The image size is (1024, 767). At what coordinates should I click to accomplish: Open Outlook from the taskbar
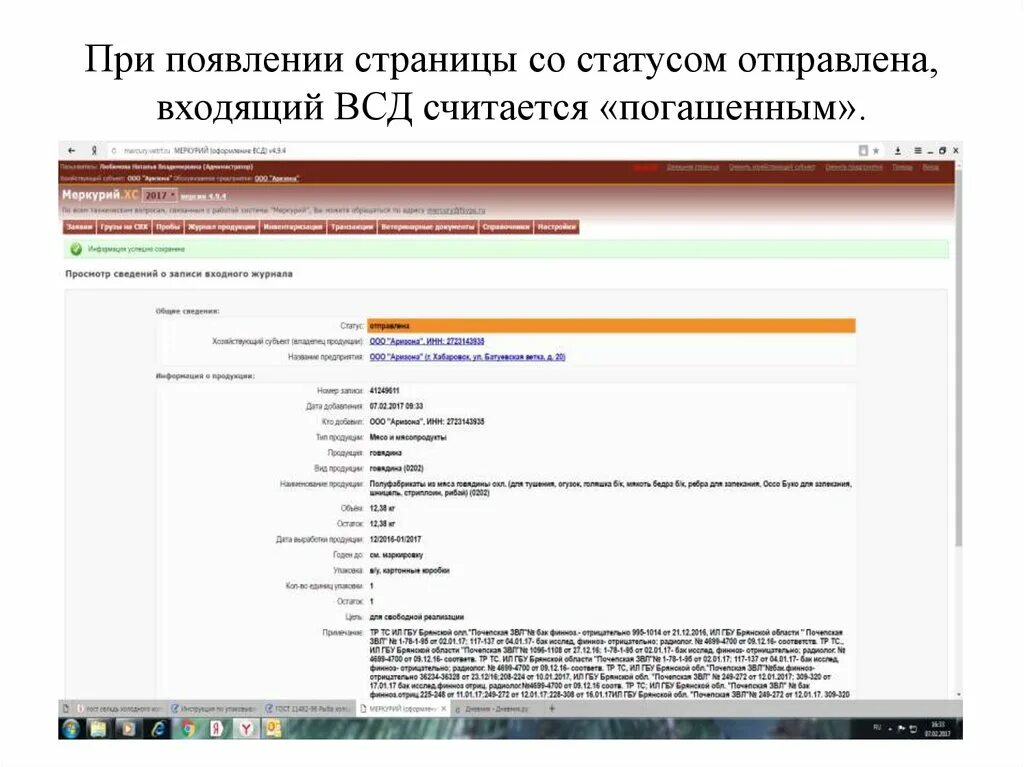point(273,728)
